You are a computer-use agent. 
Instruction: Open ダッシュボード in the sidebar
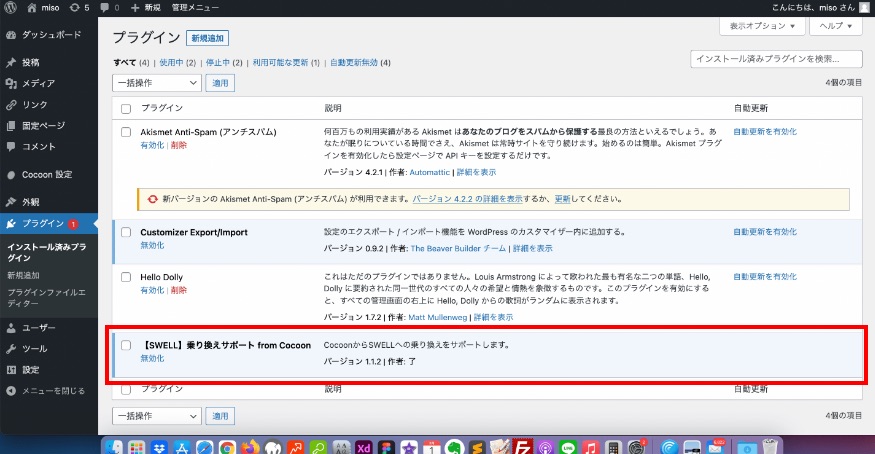49,35
